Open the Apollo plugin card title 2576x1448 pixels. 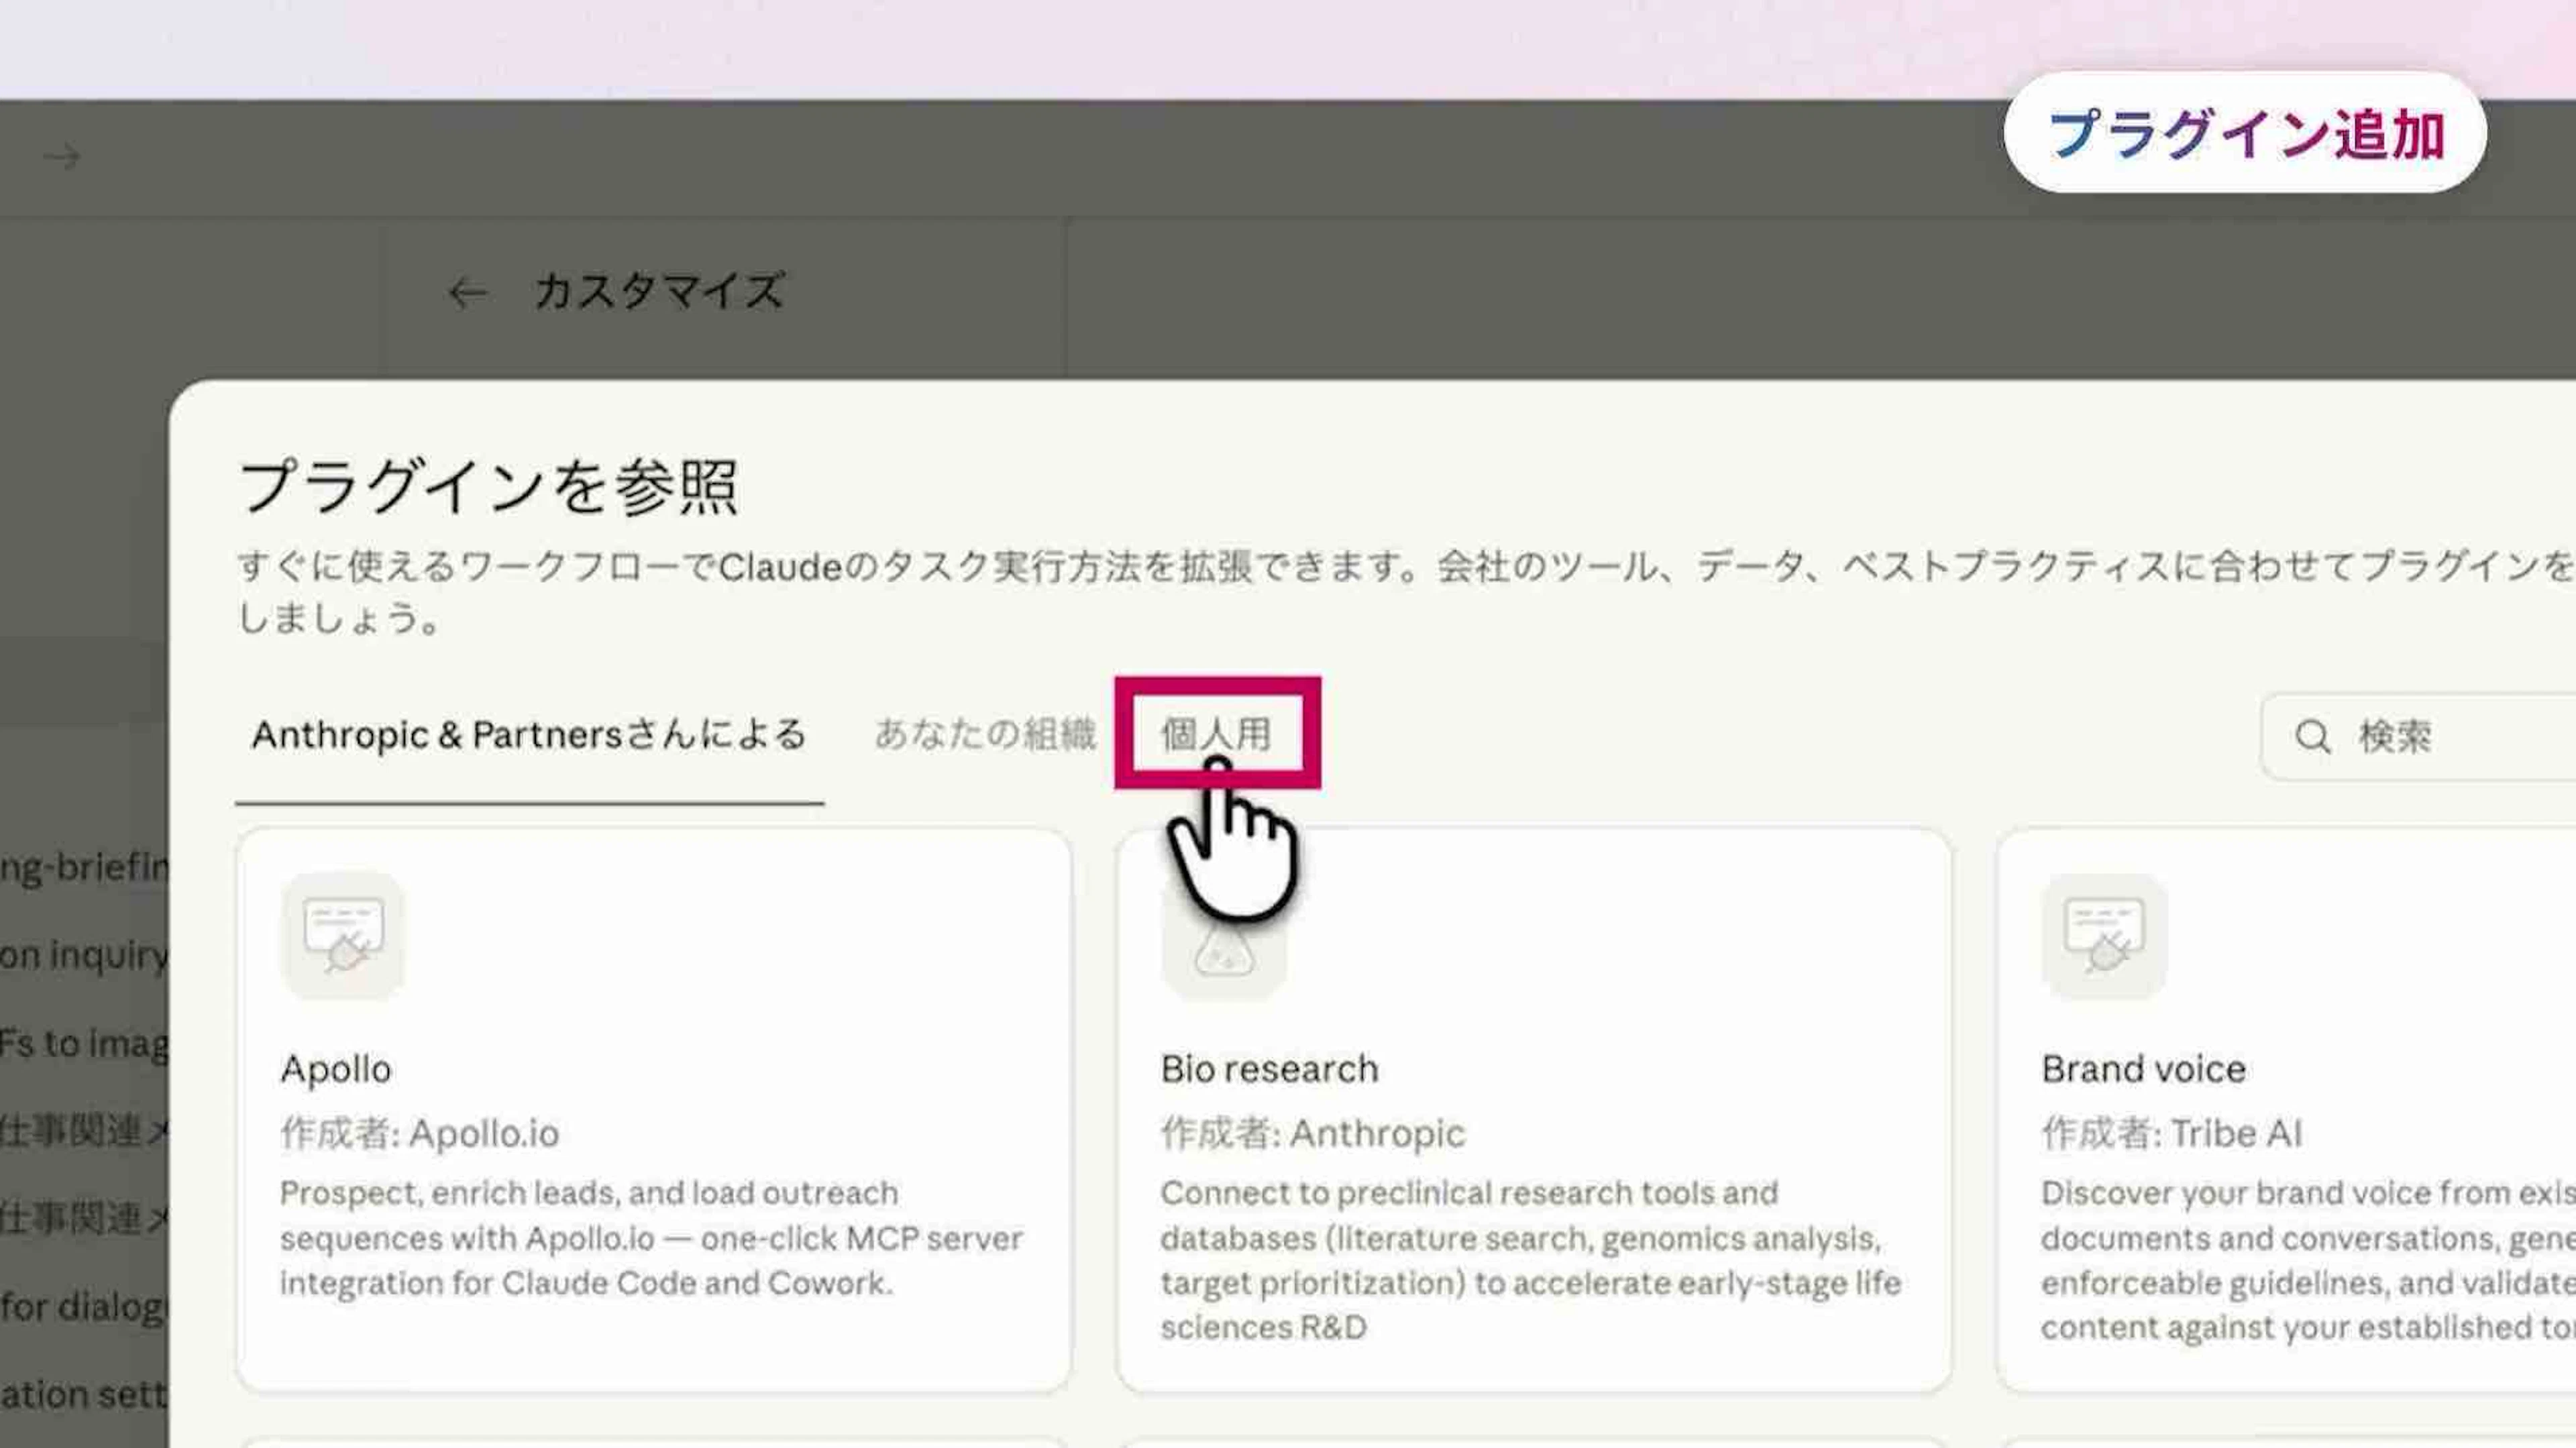pos(336,1069)
